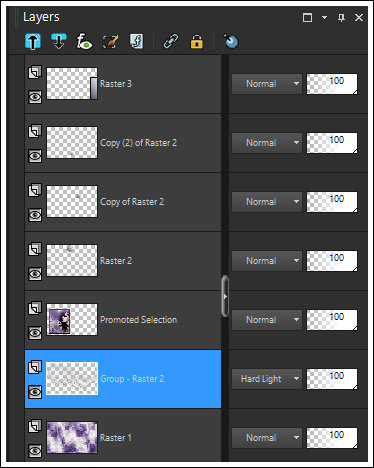The width and height of the screenshot is (374, 468).
Task: Click the auto-hide pin button
Action: pyautogui.click(x=341, y=17)
